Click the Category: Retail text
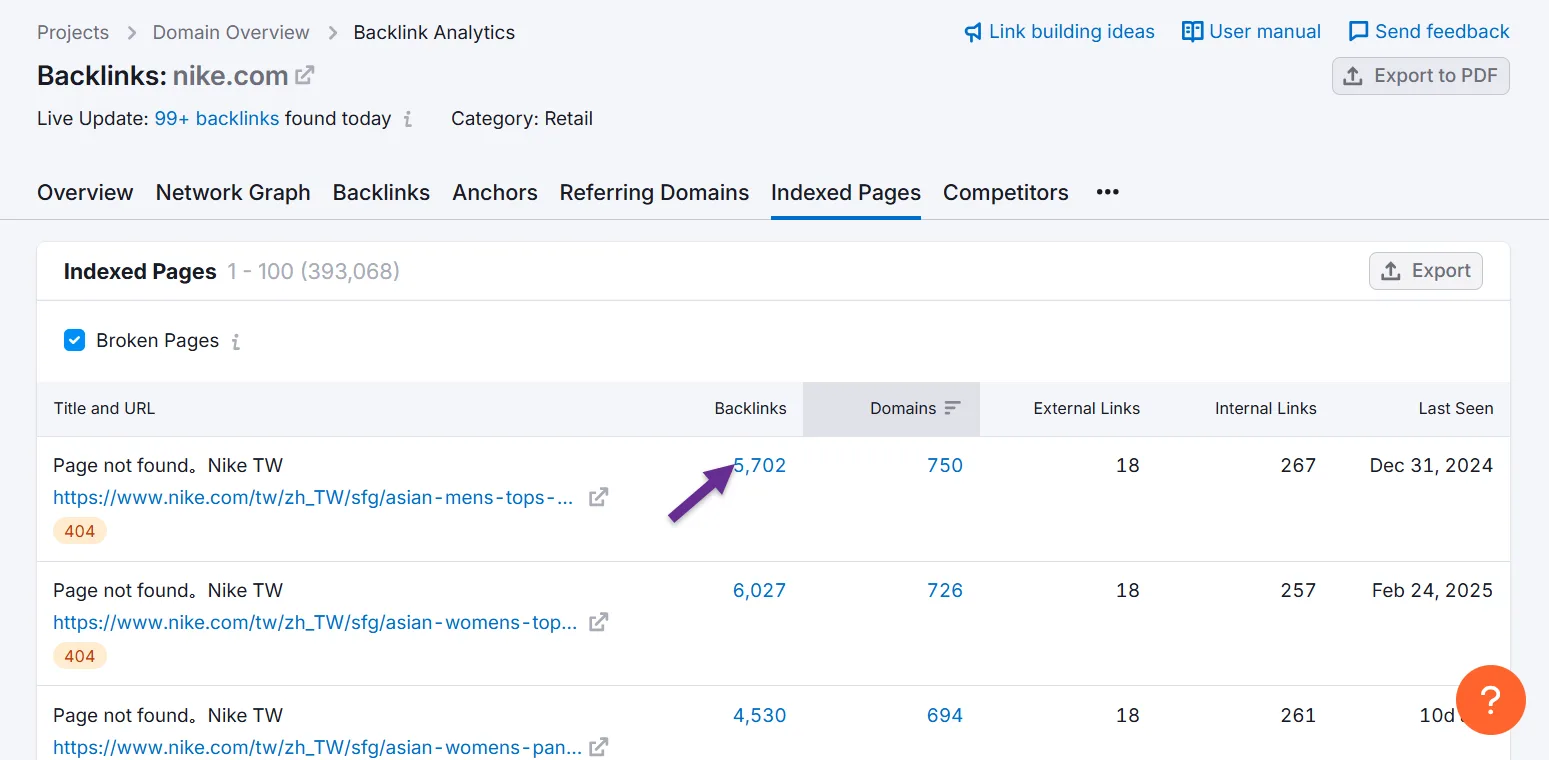Image resolution: width=1549 pixels, height=760 pixels. click(x=522, y=118)
